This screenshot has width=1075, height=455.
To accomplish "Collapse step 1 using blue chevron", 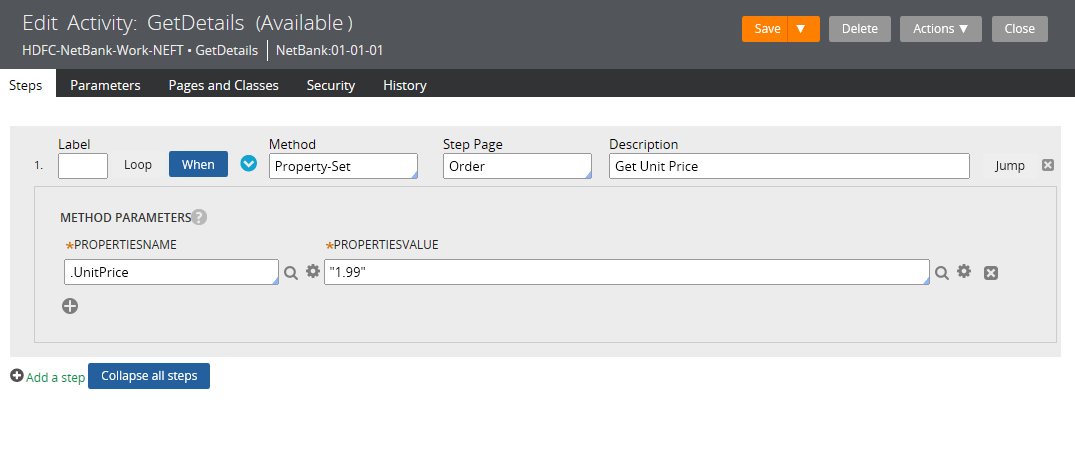I will click(249, 165).
